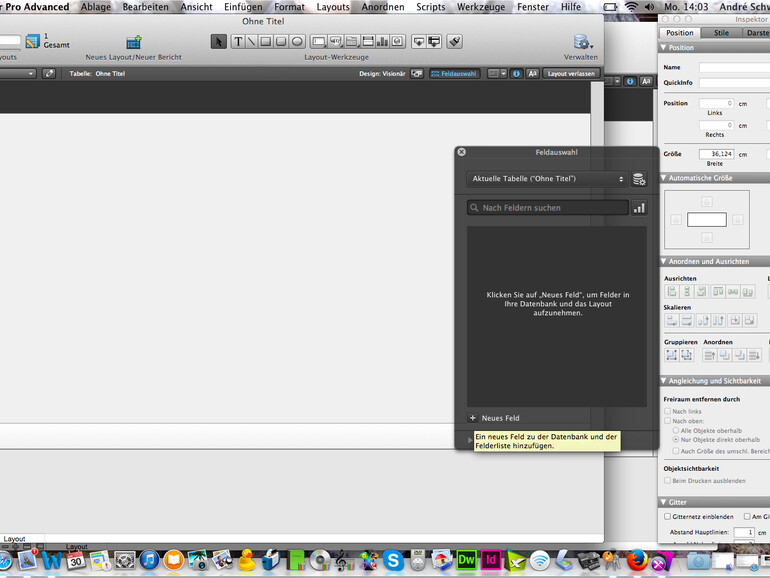Check Auch Größe des umschl. Bereichs
Screen dimensions: 770x578
(676, 451)
